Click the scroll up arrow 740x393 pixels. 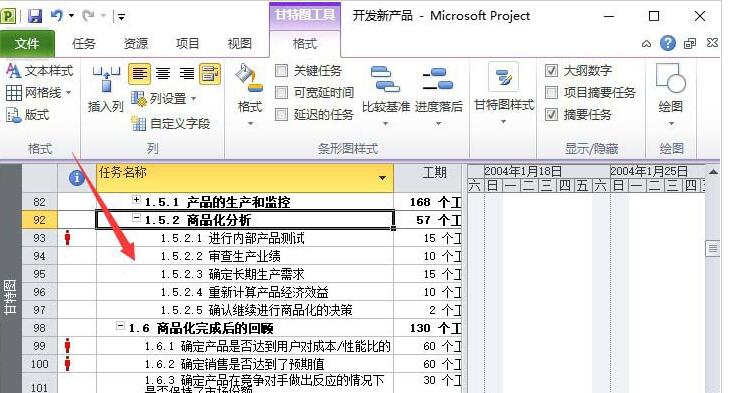click(713, 172)
